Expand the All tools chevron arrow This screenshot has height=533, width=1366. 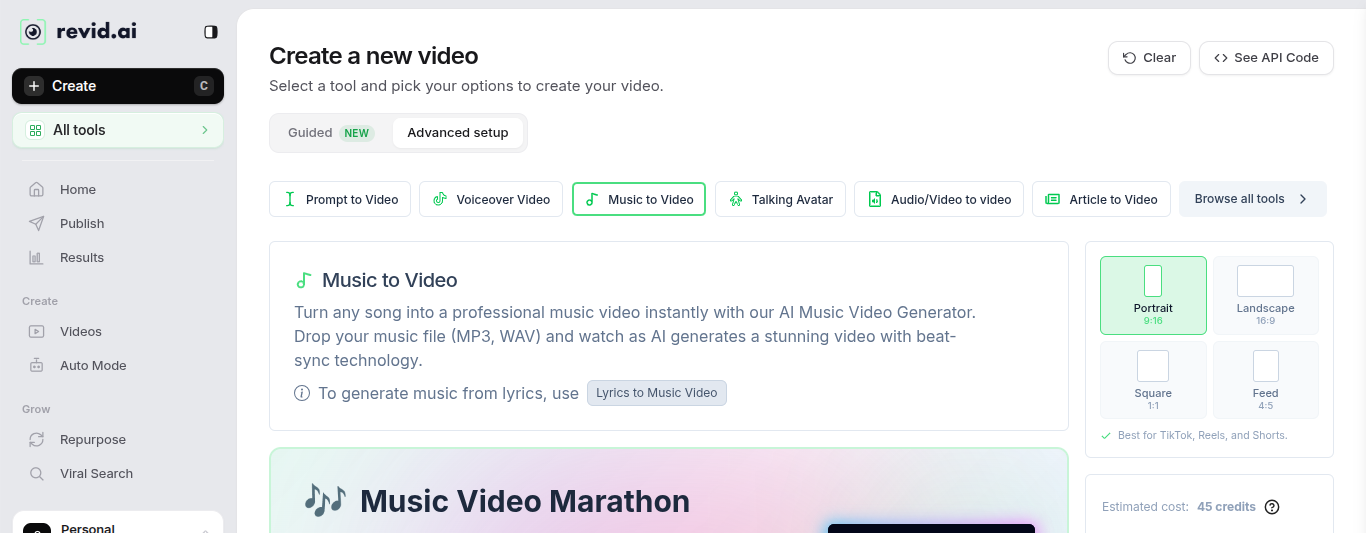[205, 130]
